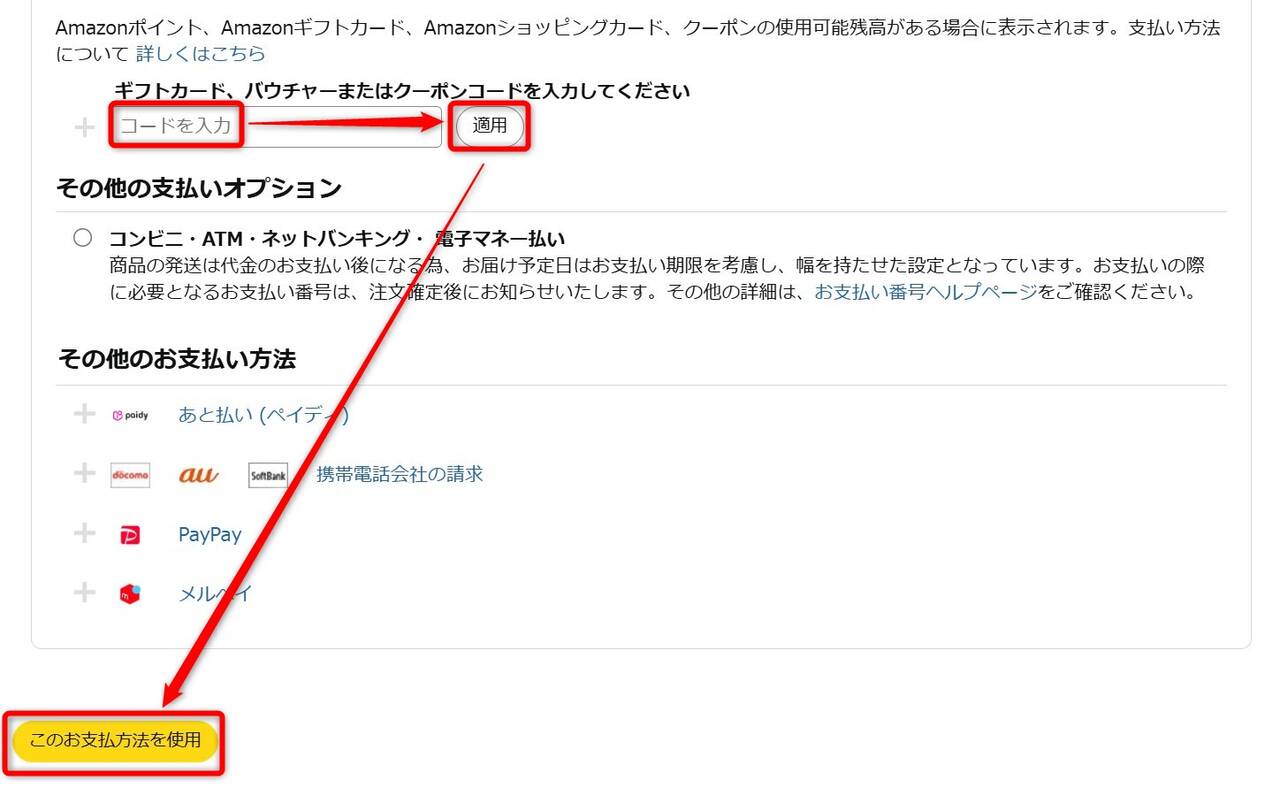
Task: Expand the plus sign next to Paidy
Action: click(x=85, y=414)
